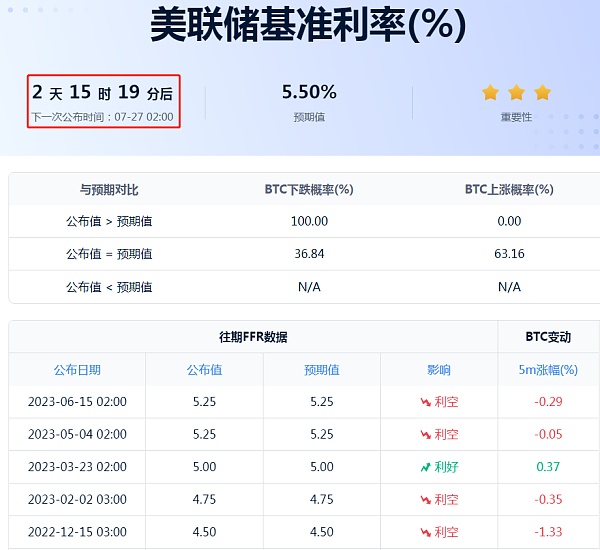The height and width of the screenshot is (550, 600).
Task: Click the third importance star icon
Action: coord(543,93)
